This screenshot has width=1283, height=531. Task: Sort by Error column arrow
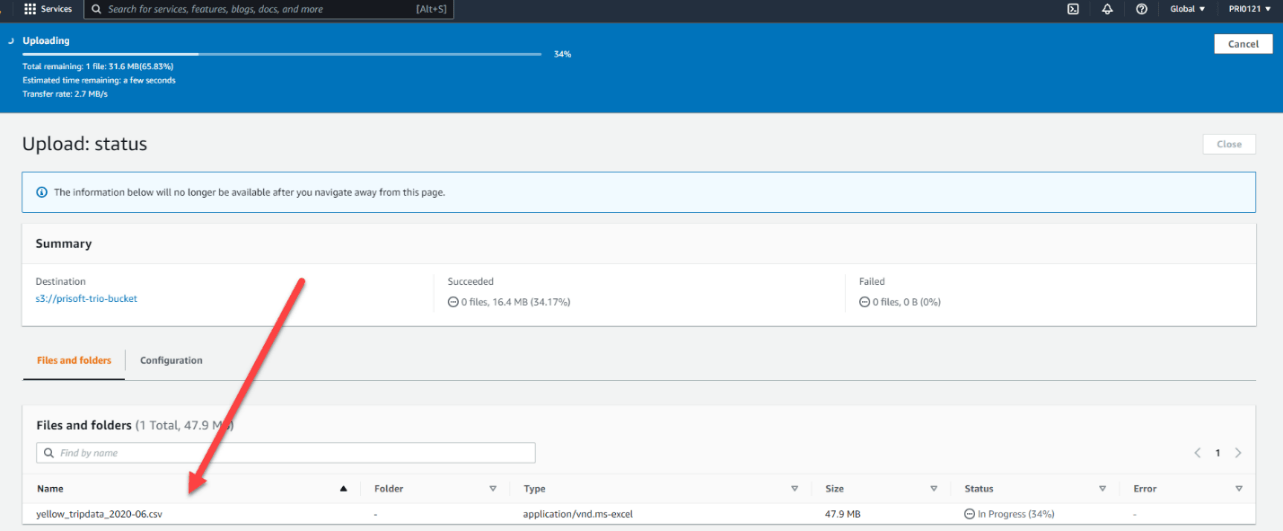(x=1239, y=489)
